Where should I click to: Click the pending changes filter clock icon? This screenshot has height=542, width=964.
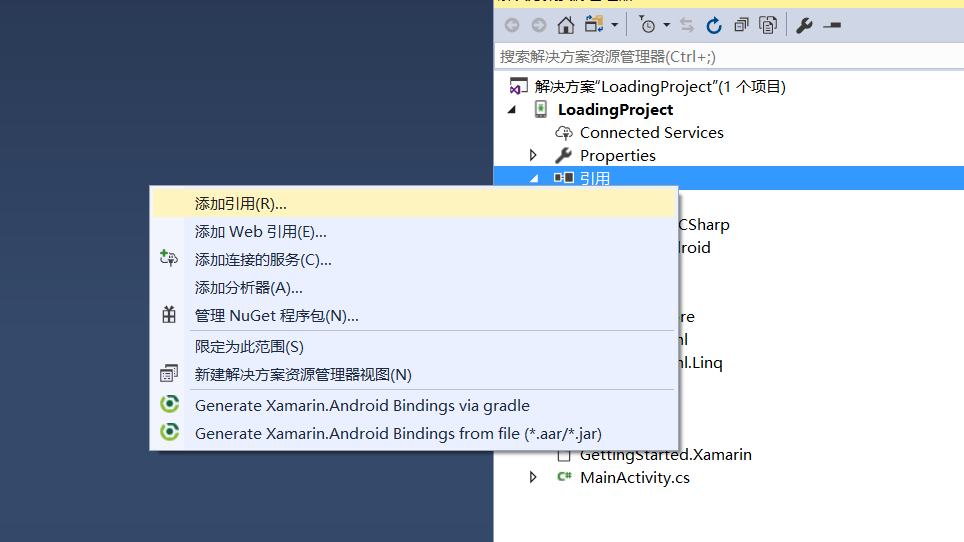[647, 25]
